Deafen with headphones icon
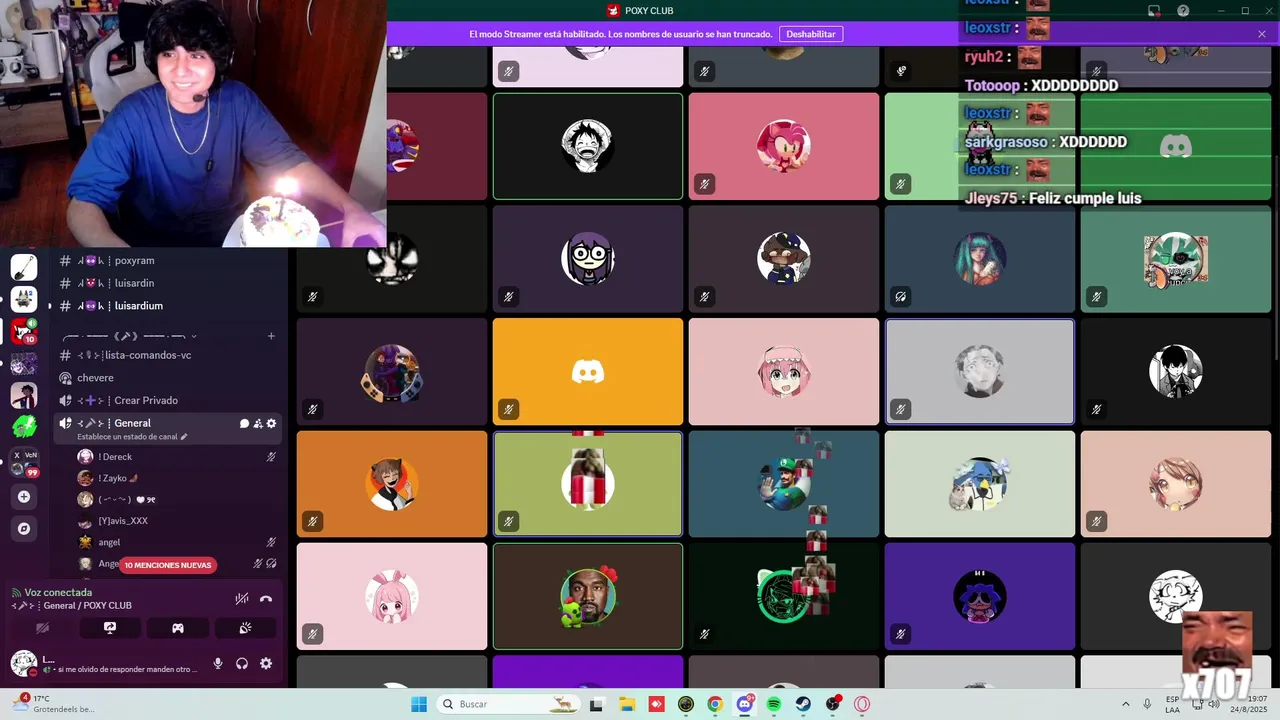The height and width of the screenshot is (720, 1280). pos(242,663)
